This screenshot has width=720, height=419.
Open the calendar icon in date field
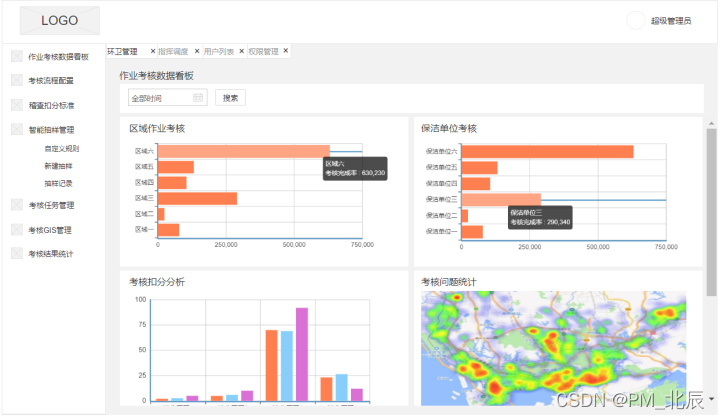(198, 97)
